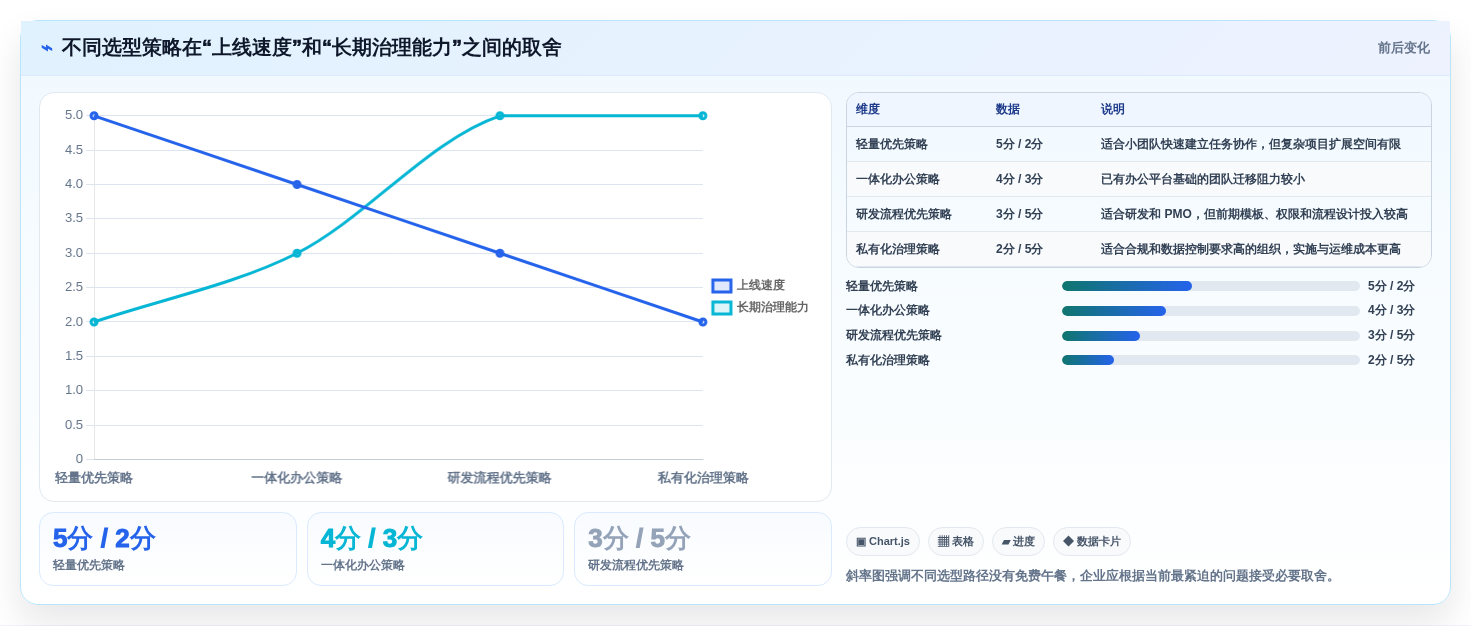The width and height of the screenshot is (1471, 626).
Task: Click 上线速度 point at 研发流程优先策略
Action: point(500,253)
